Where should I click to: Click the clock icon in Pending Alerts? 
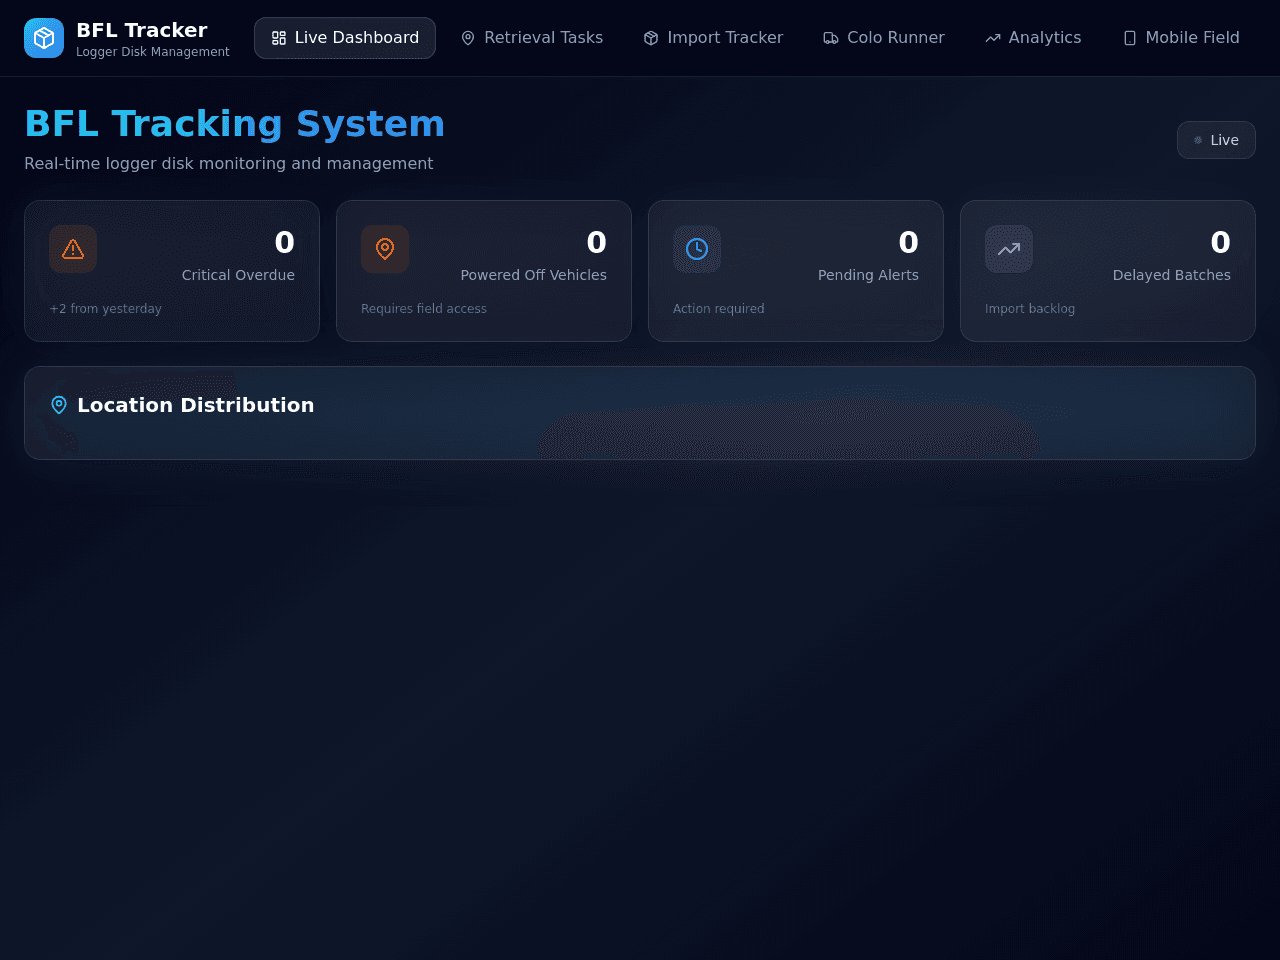pyautogui.click(x=697, y=249)
